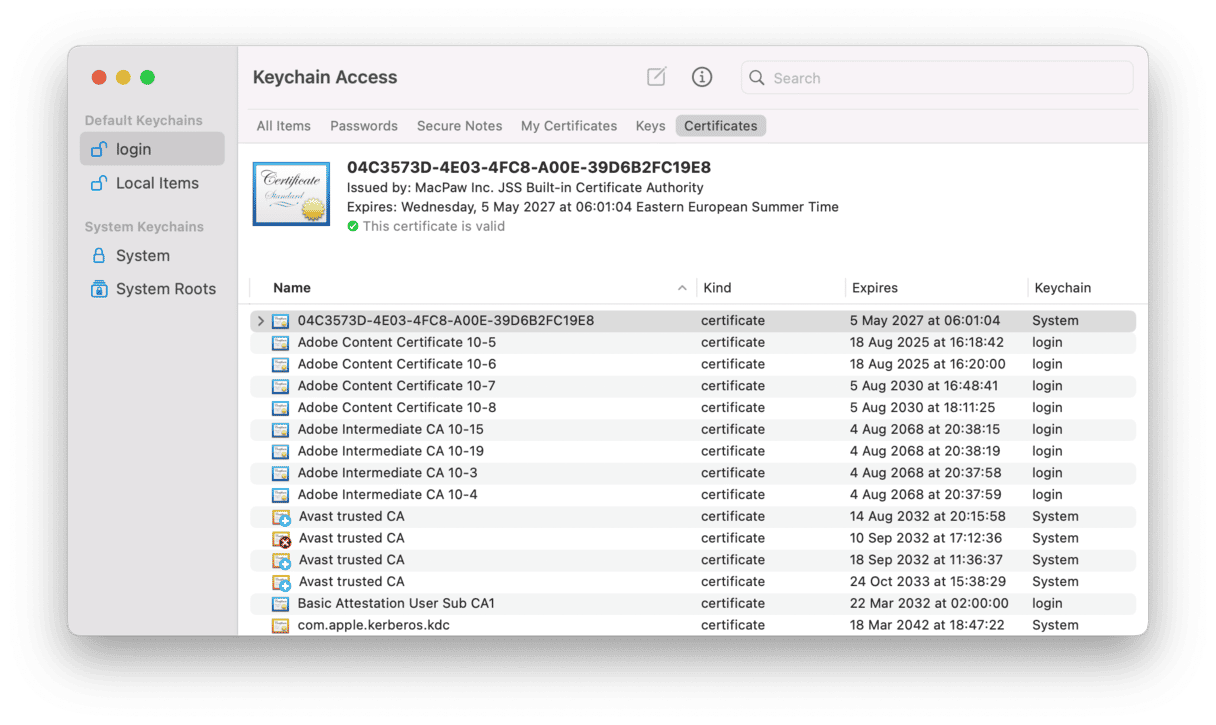
Task: Click the green zoom window button
Action: (147, 77)
